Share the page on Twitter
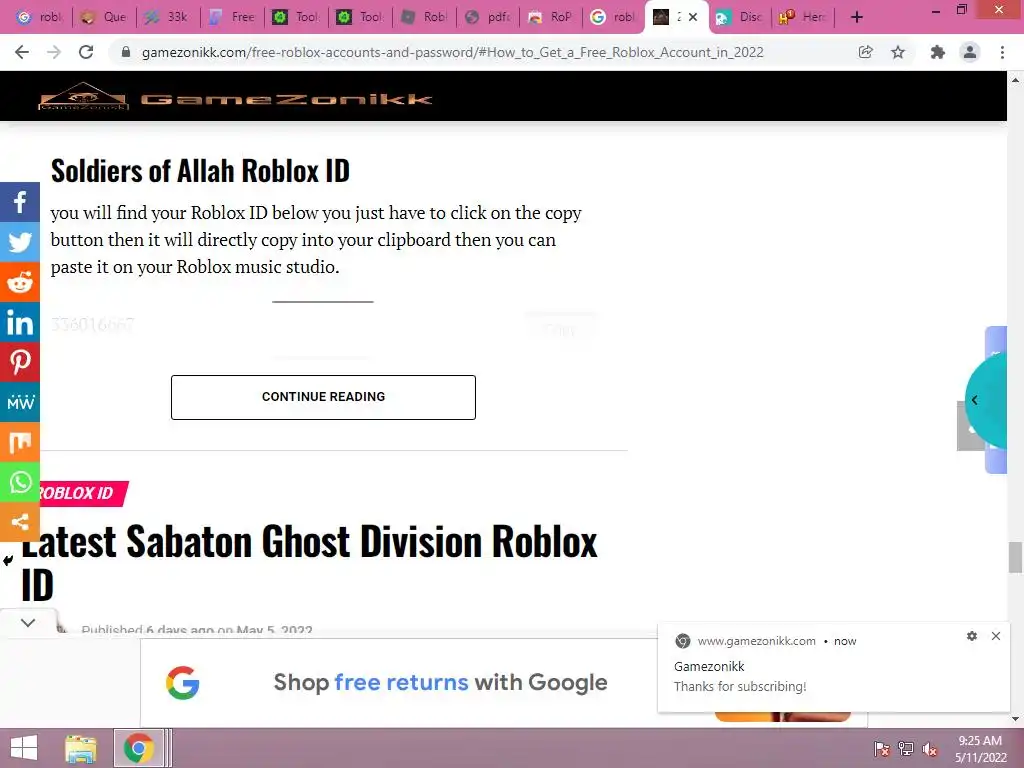The height and width of the screenshot is (768, 1024). click(20, 242)
